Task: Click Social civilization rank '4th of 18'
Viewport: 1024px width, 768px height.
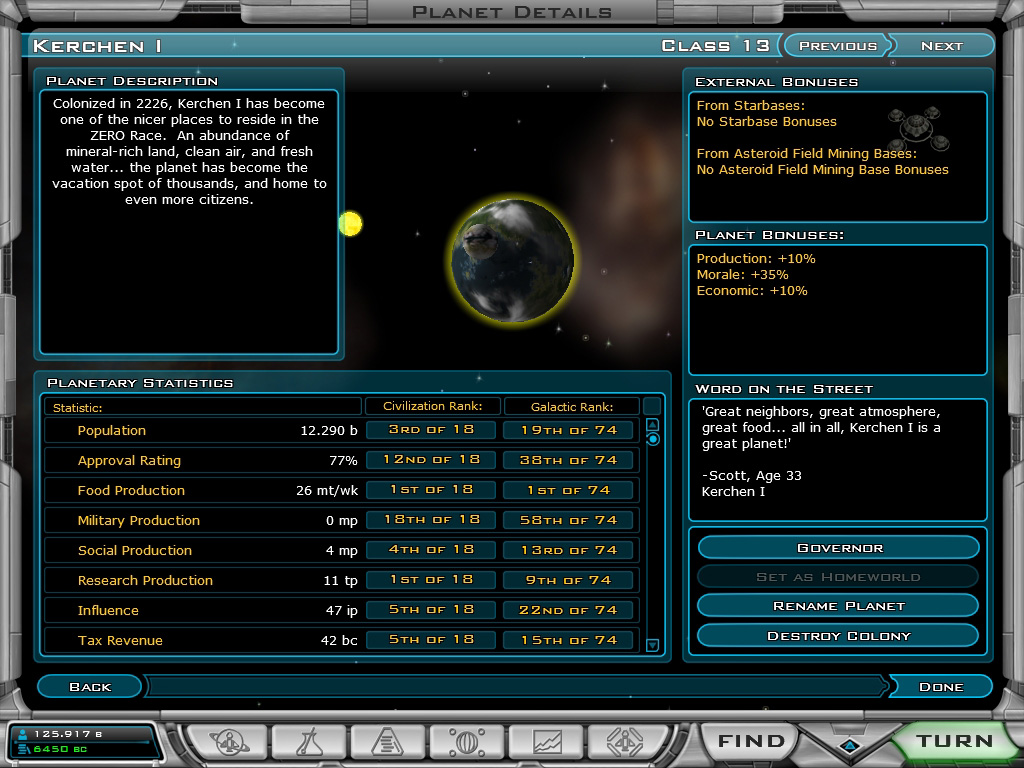Action: click(x=431, y=550)
